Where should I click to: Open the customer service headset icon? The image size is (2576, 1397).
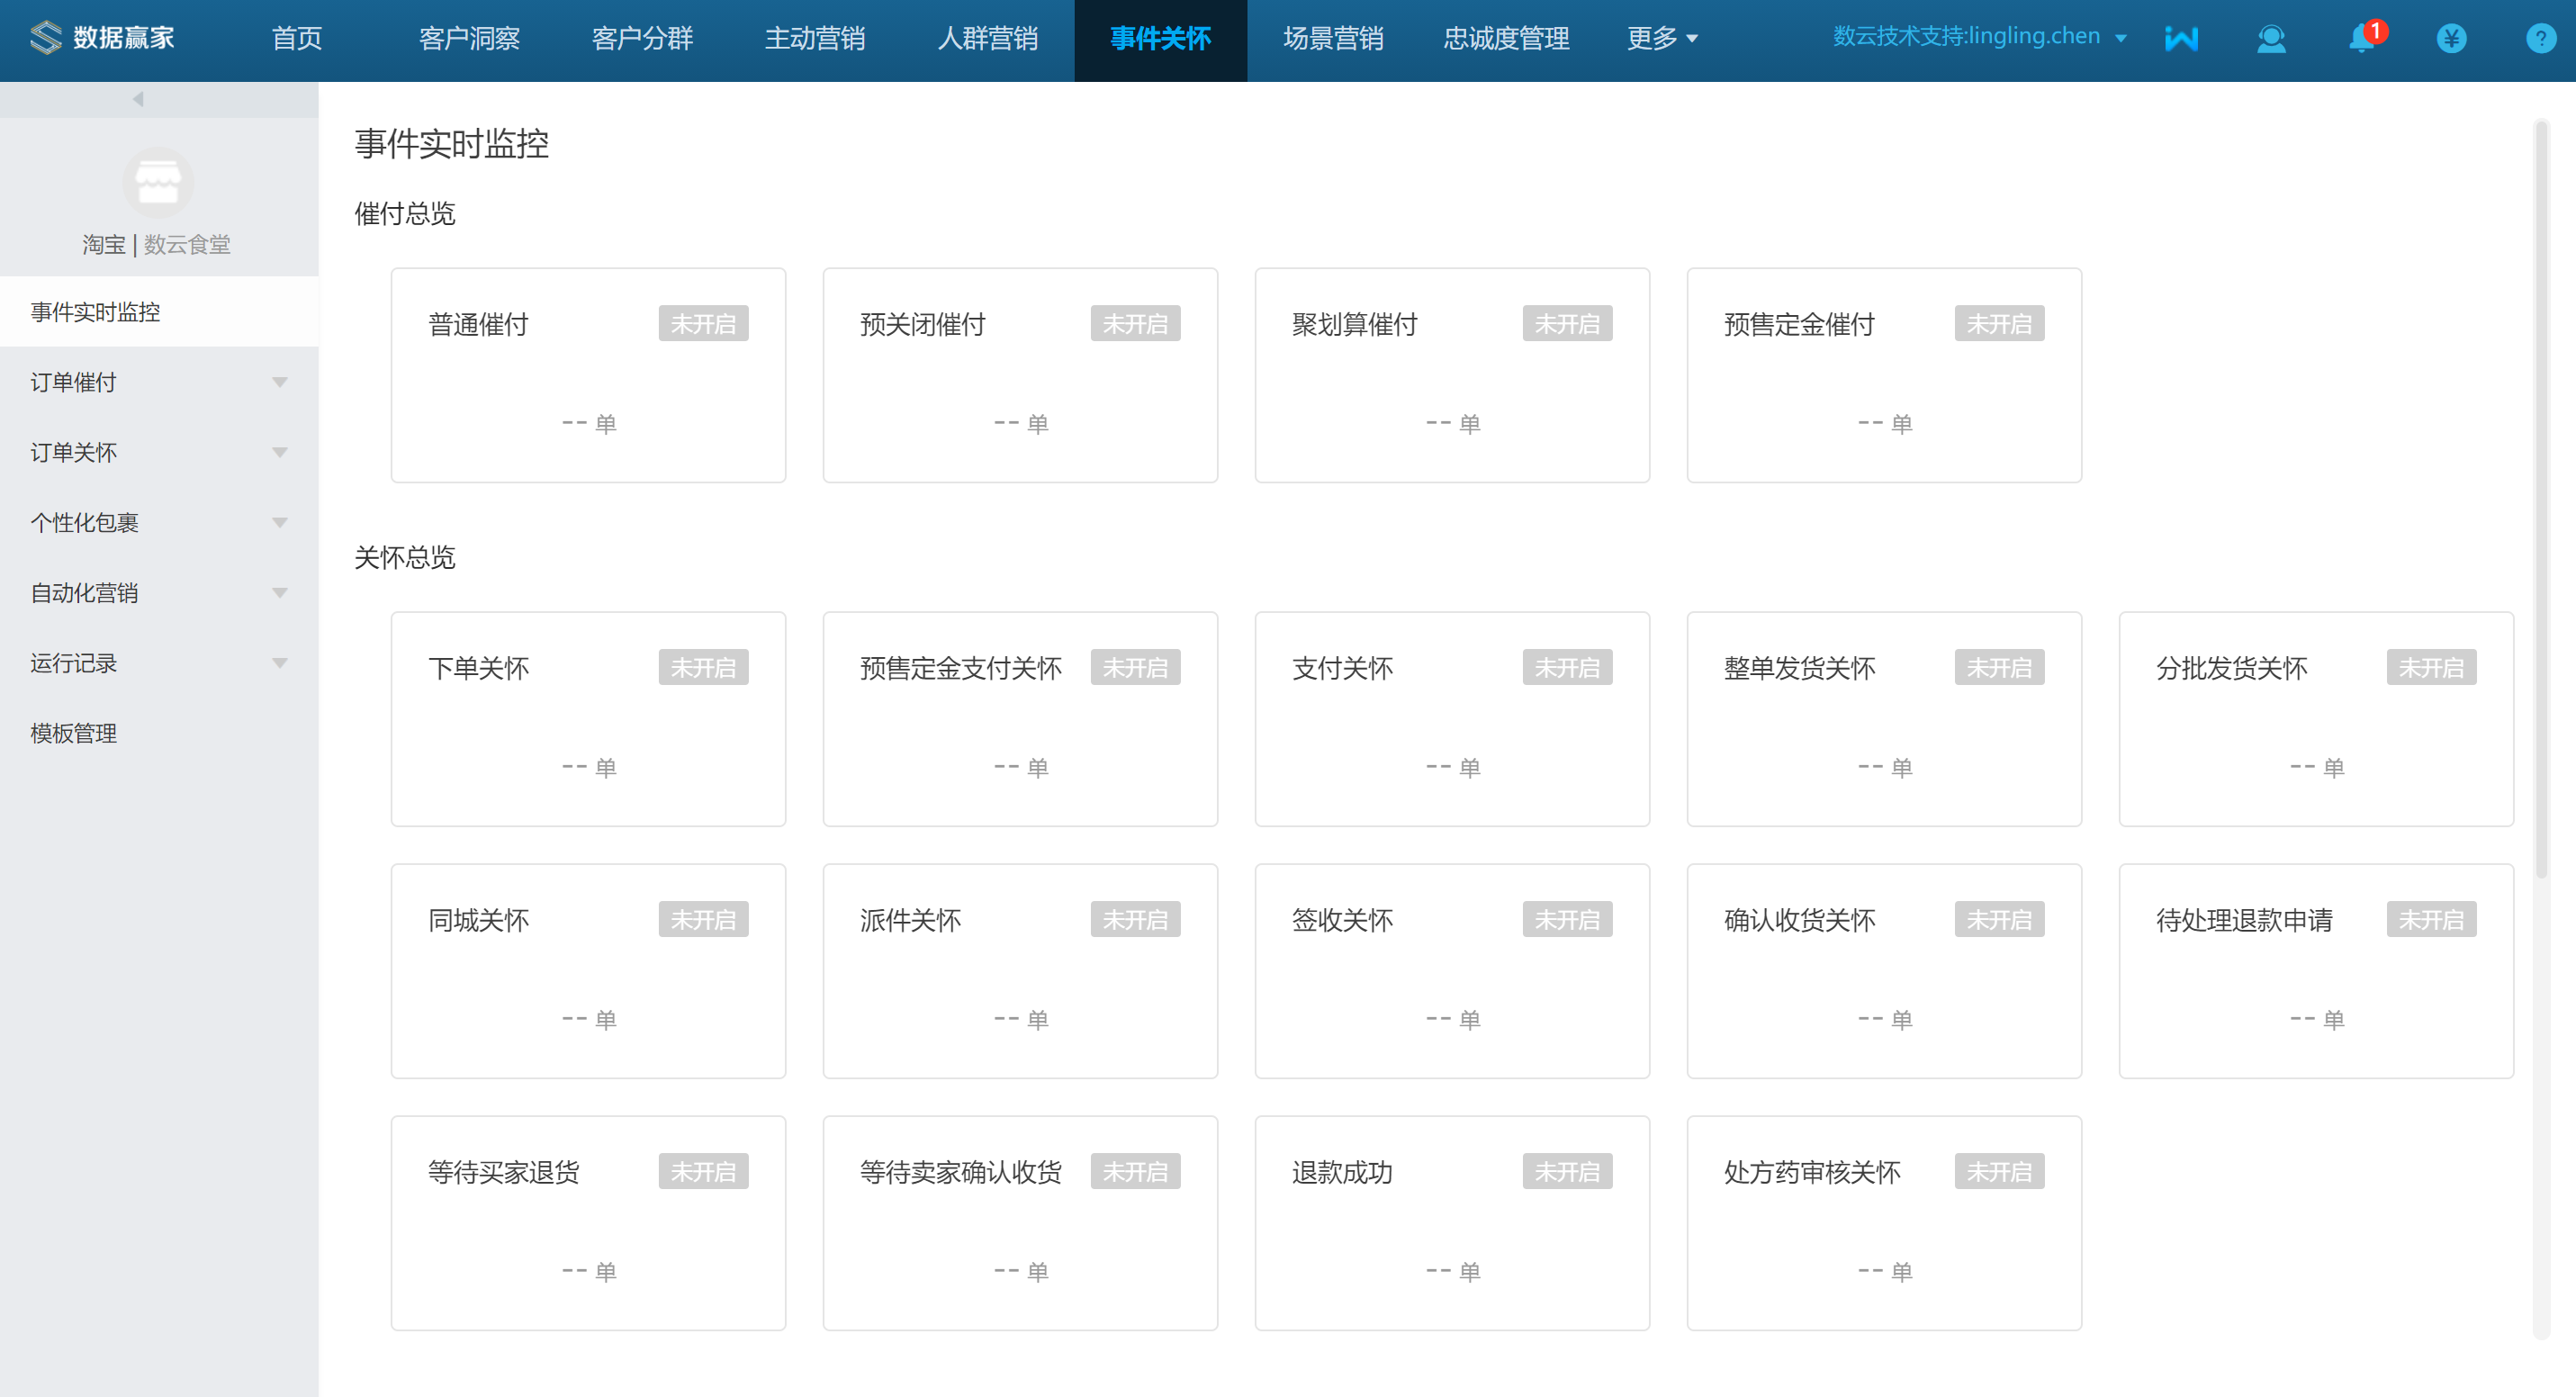pos(2271,39)
